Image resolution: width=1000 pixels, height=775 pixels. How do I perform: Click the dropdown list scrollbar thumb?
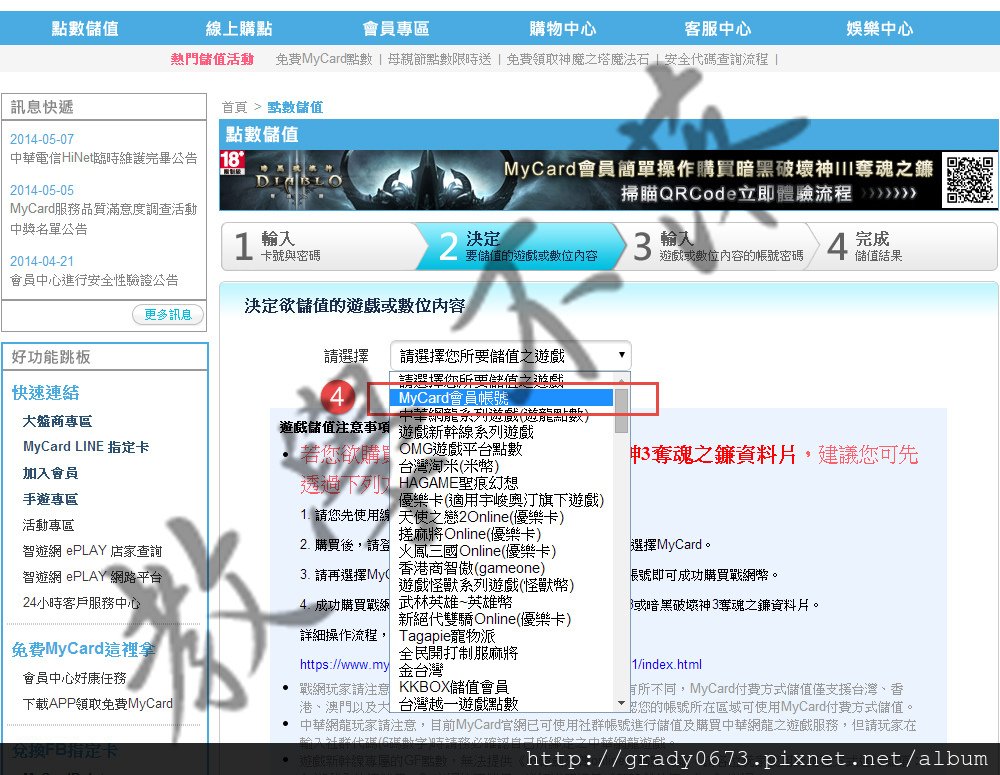click(x=621, y=410)
